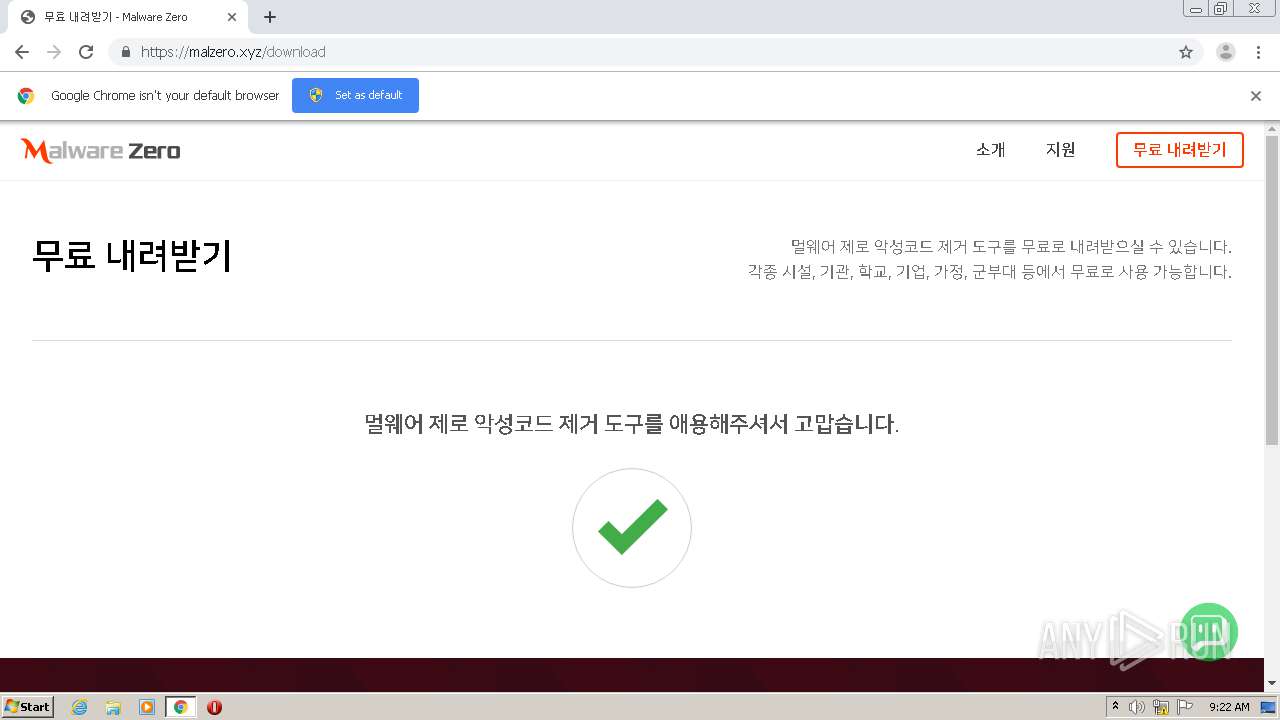
Task: Go forward with the browser arrow
Action: [54, 52]
